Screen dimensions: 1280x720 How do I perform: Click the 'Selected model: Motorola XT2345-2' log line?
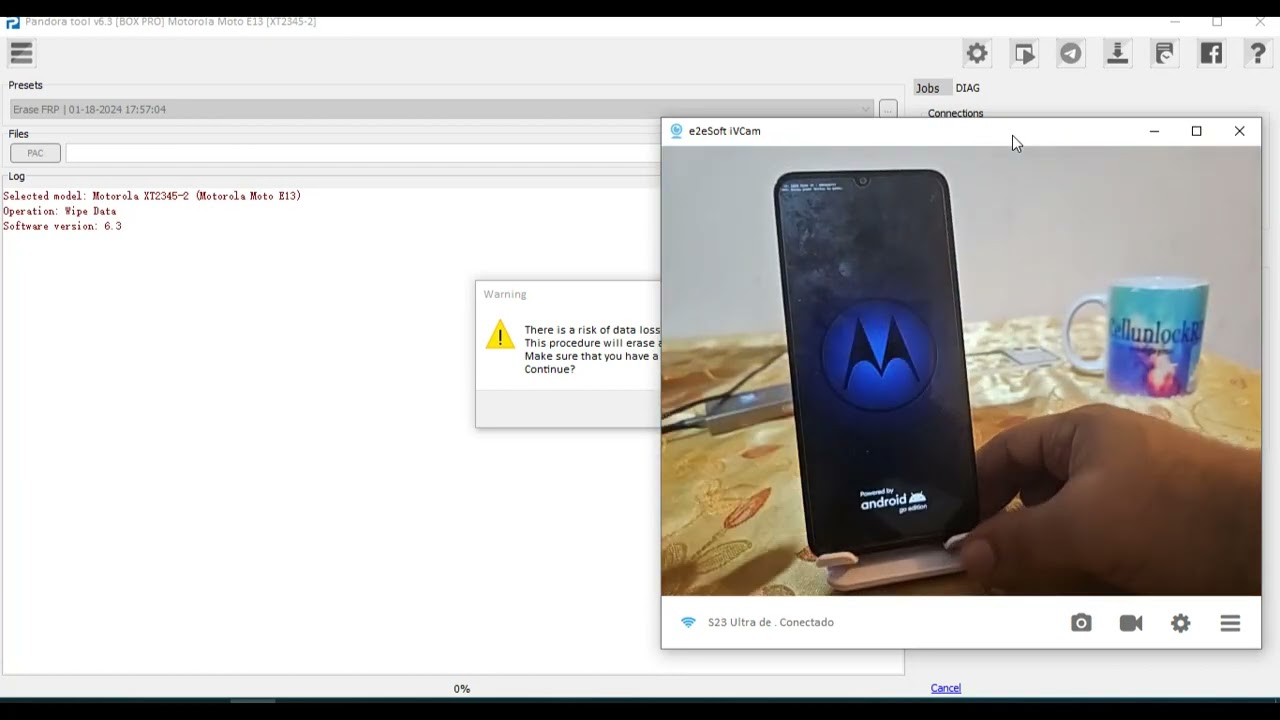152,196
